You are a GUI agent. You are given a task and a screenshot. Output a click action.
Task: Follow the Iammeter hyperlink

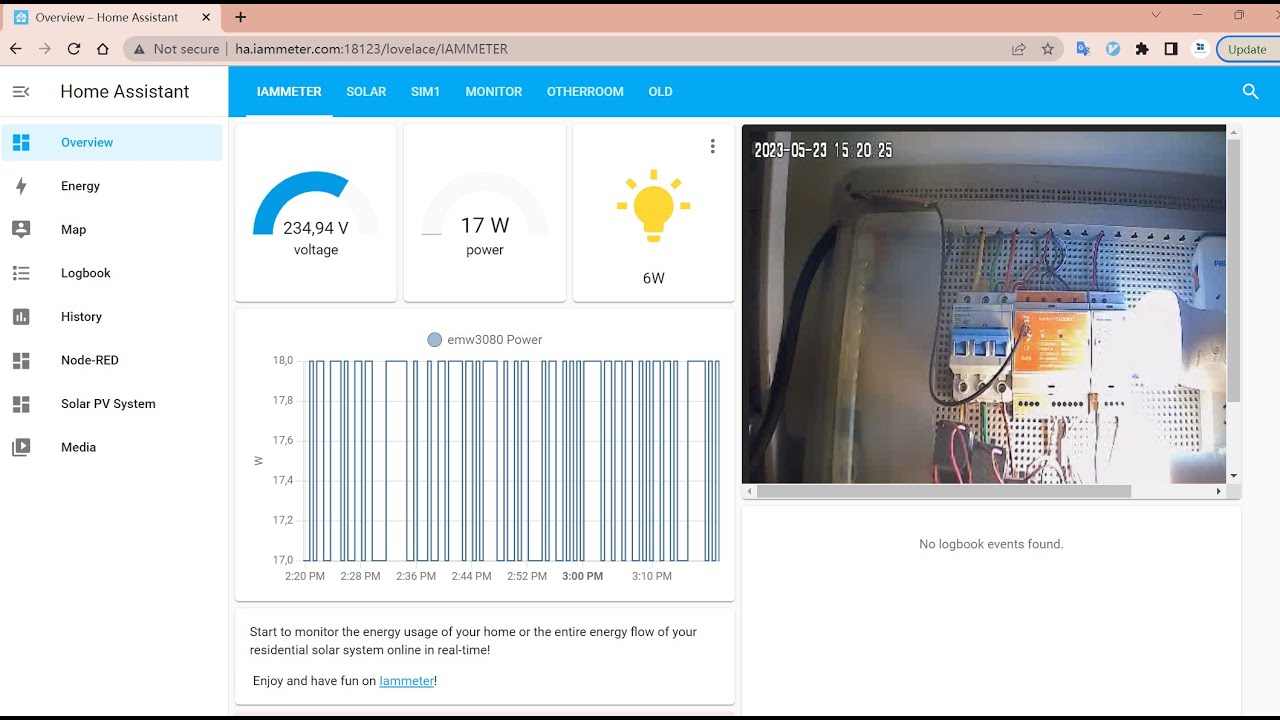pyautogui.click(x=406, y=681)
